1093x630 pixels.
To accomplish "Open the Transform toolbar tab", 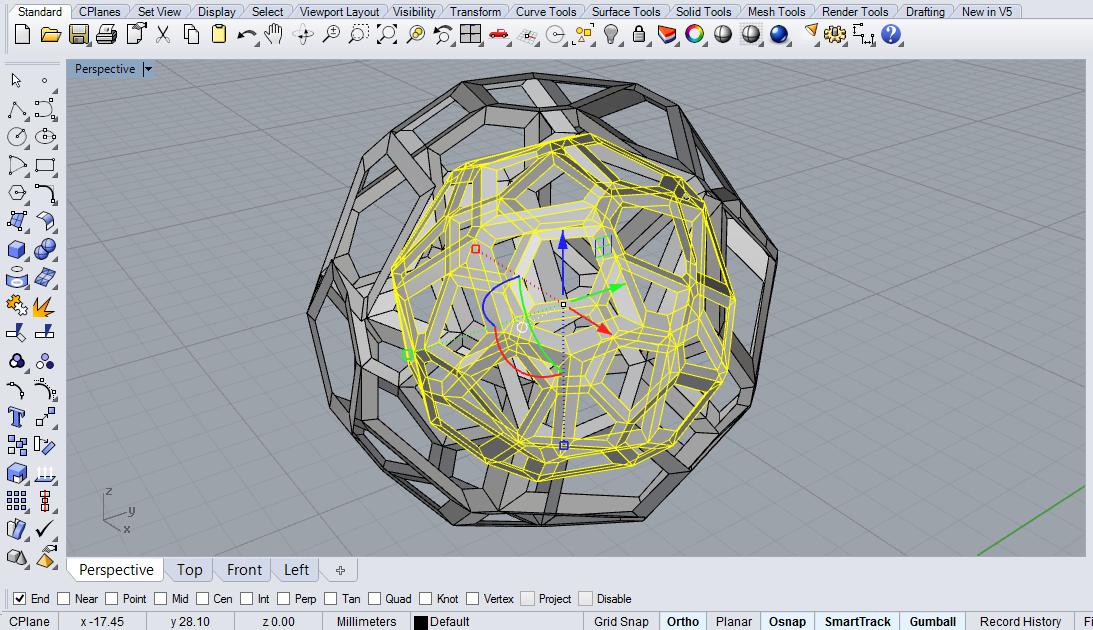I will pyautogui.click(x=475, y=12).
